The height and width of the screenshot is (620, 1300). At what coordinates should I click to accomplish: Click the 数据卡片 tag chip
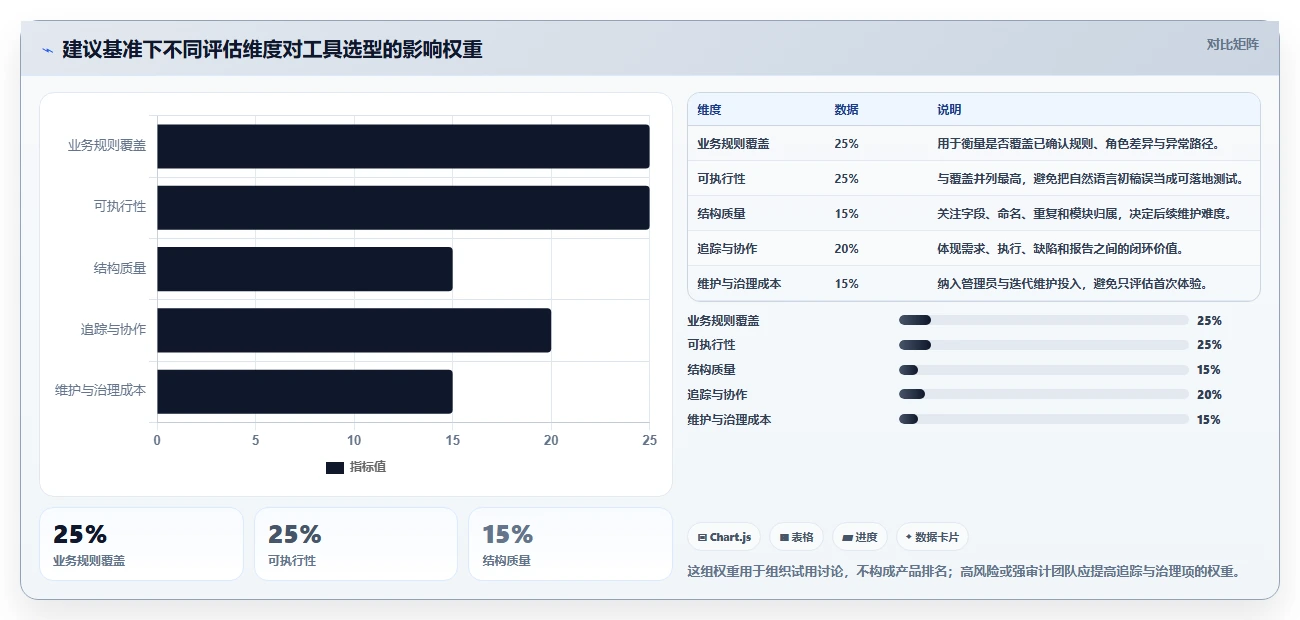[932, 537]
